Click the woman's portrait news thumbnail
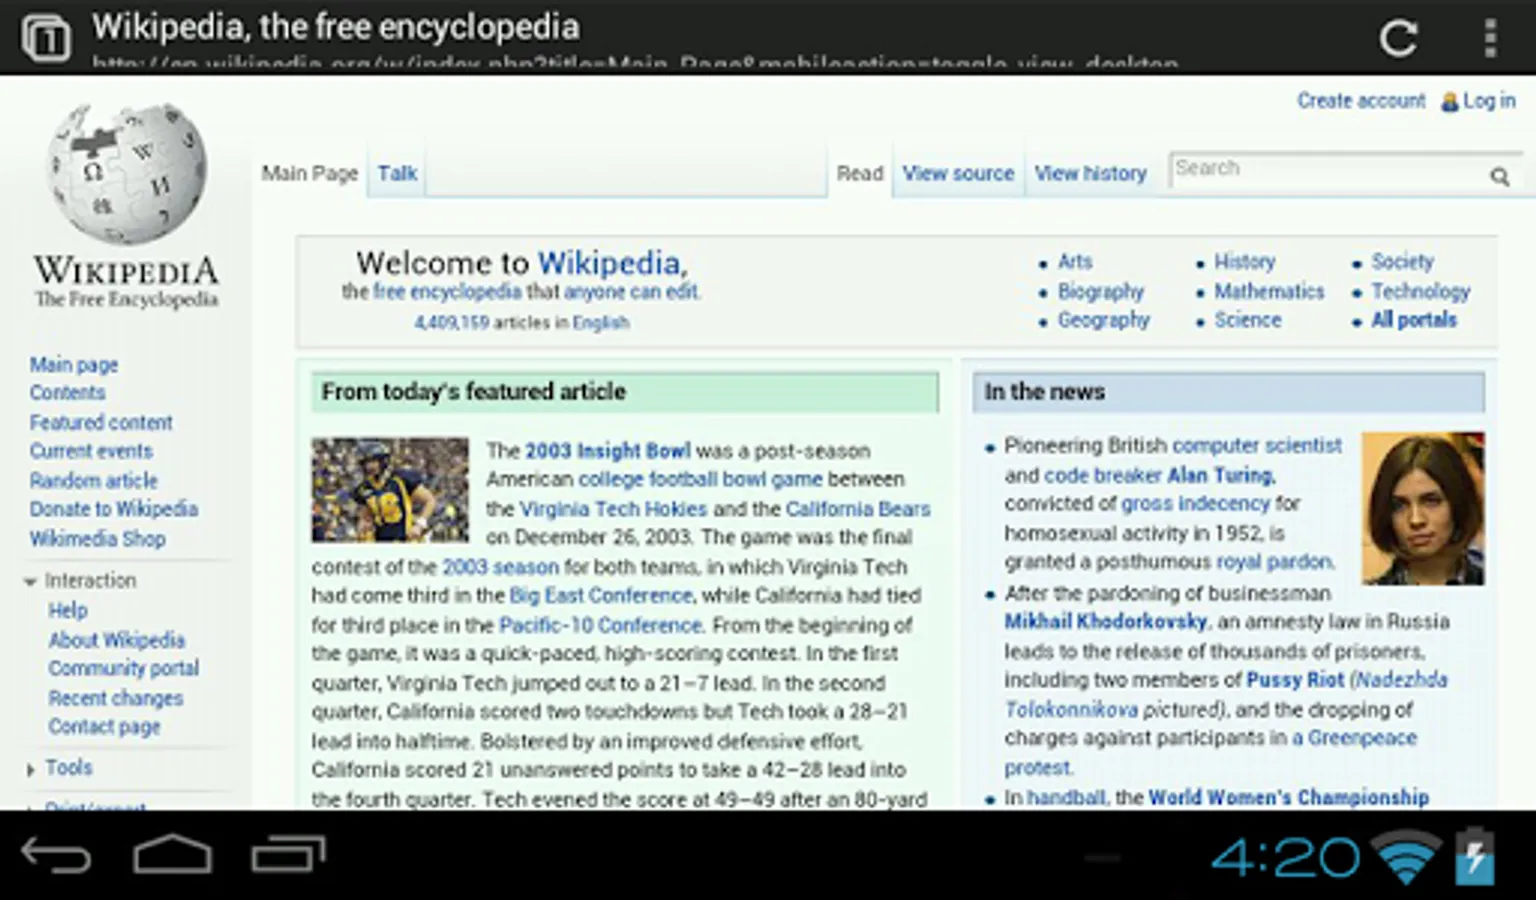The height and width of the screenshot is (900, 1536). (1423, 509)
